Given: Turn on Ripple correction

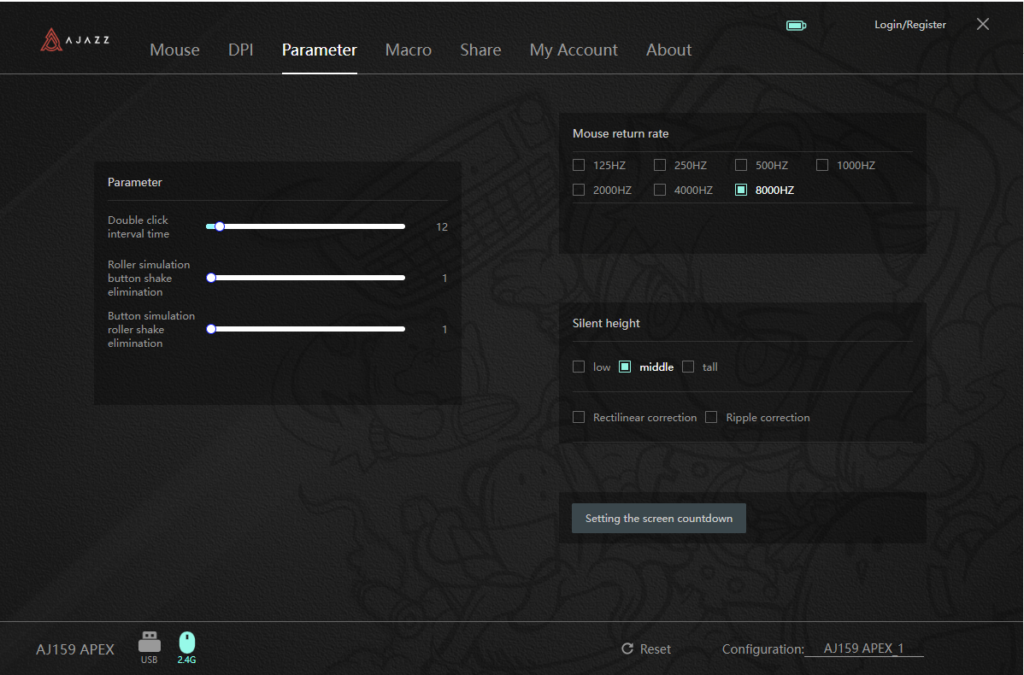Looking at the screenshot, I should click(712, 417).
